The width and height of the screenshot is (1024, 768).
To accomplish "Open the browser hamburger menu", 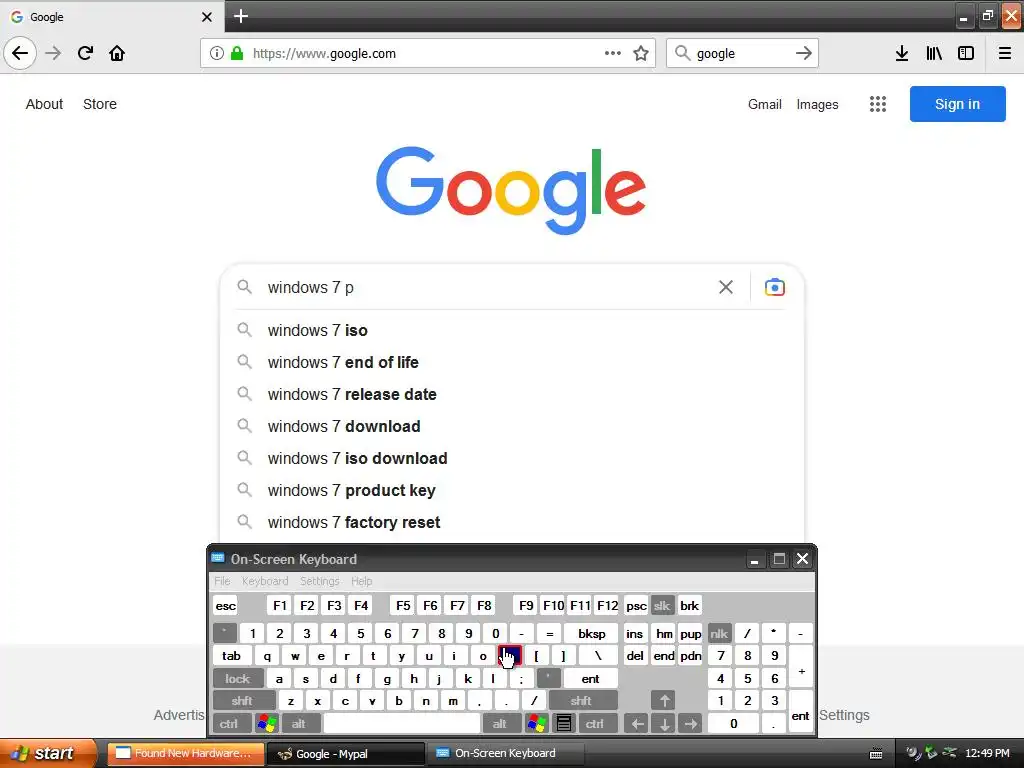I will [1004, 53].
